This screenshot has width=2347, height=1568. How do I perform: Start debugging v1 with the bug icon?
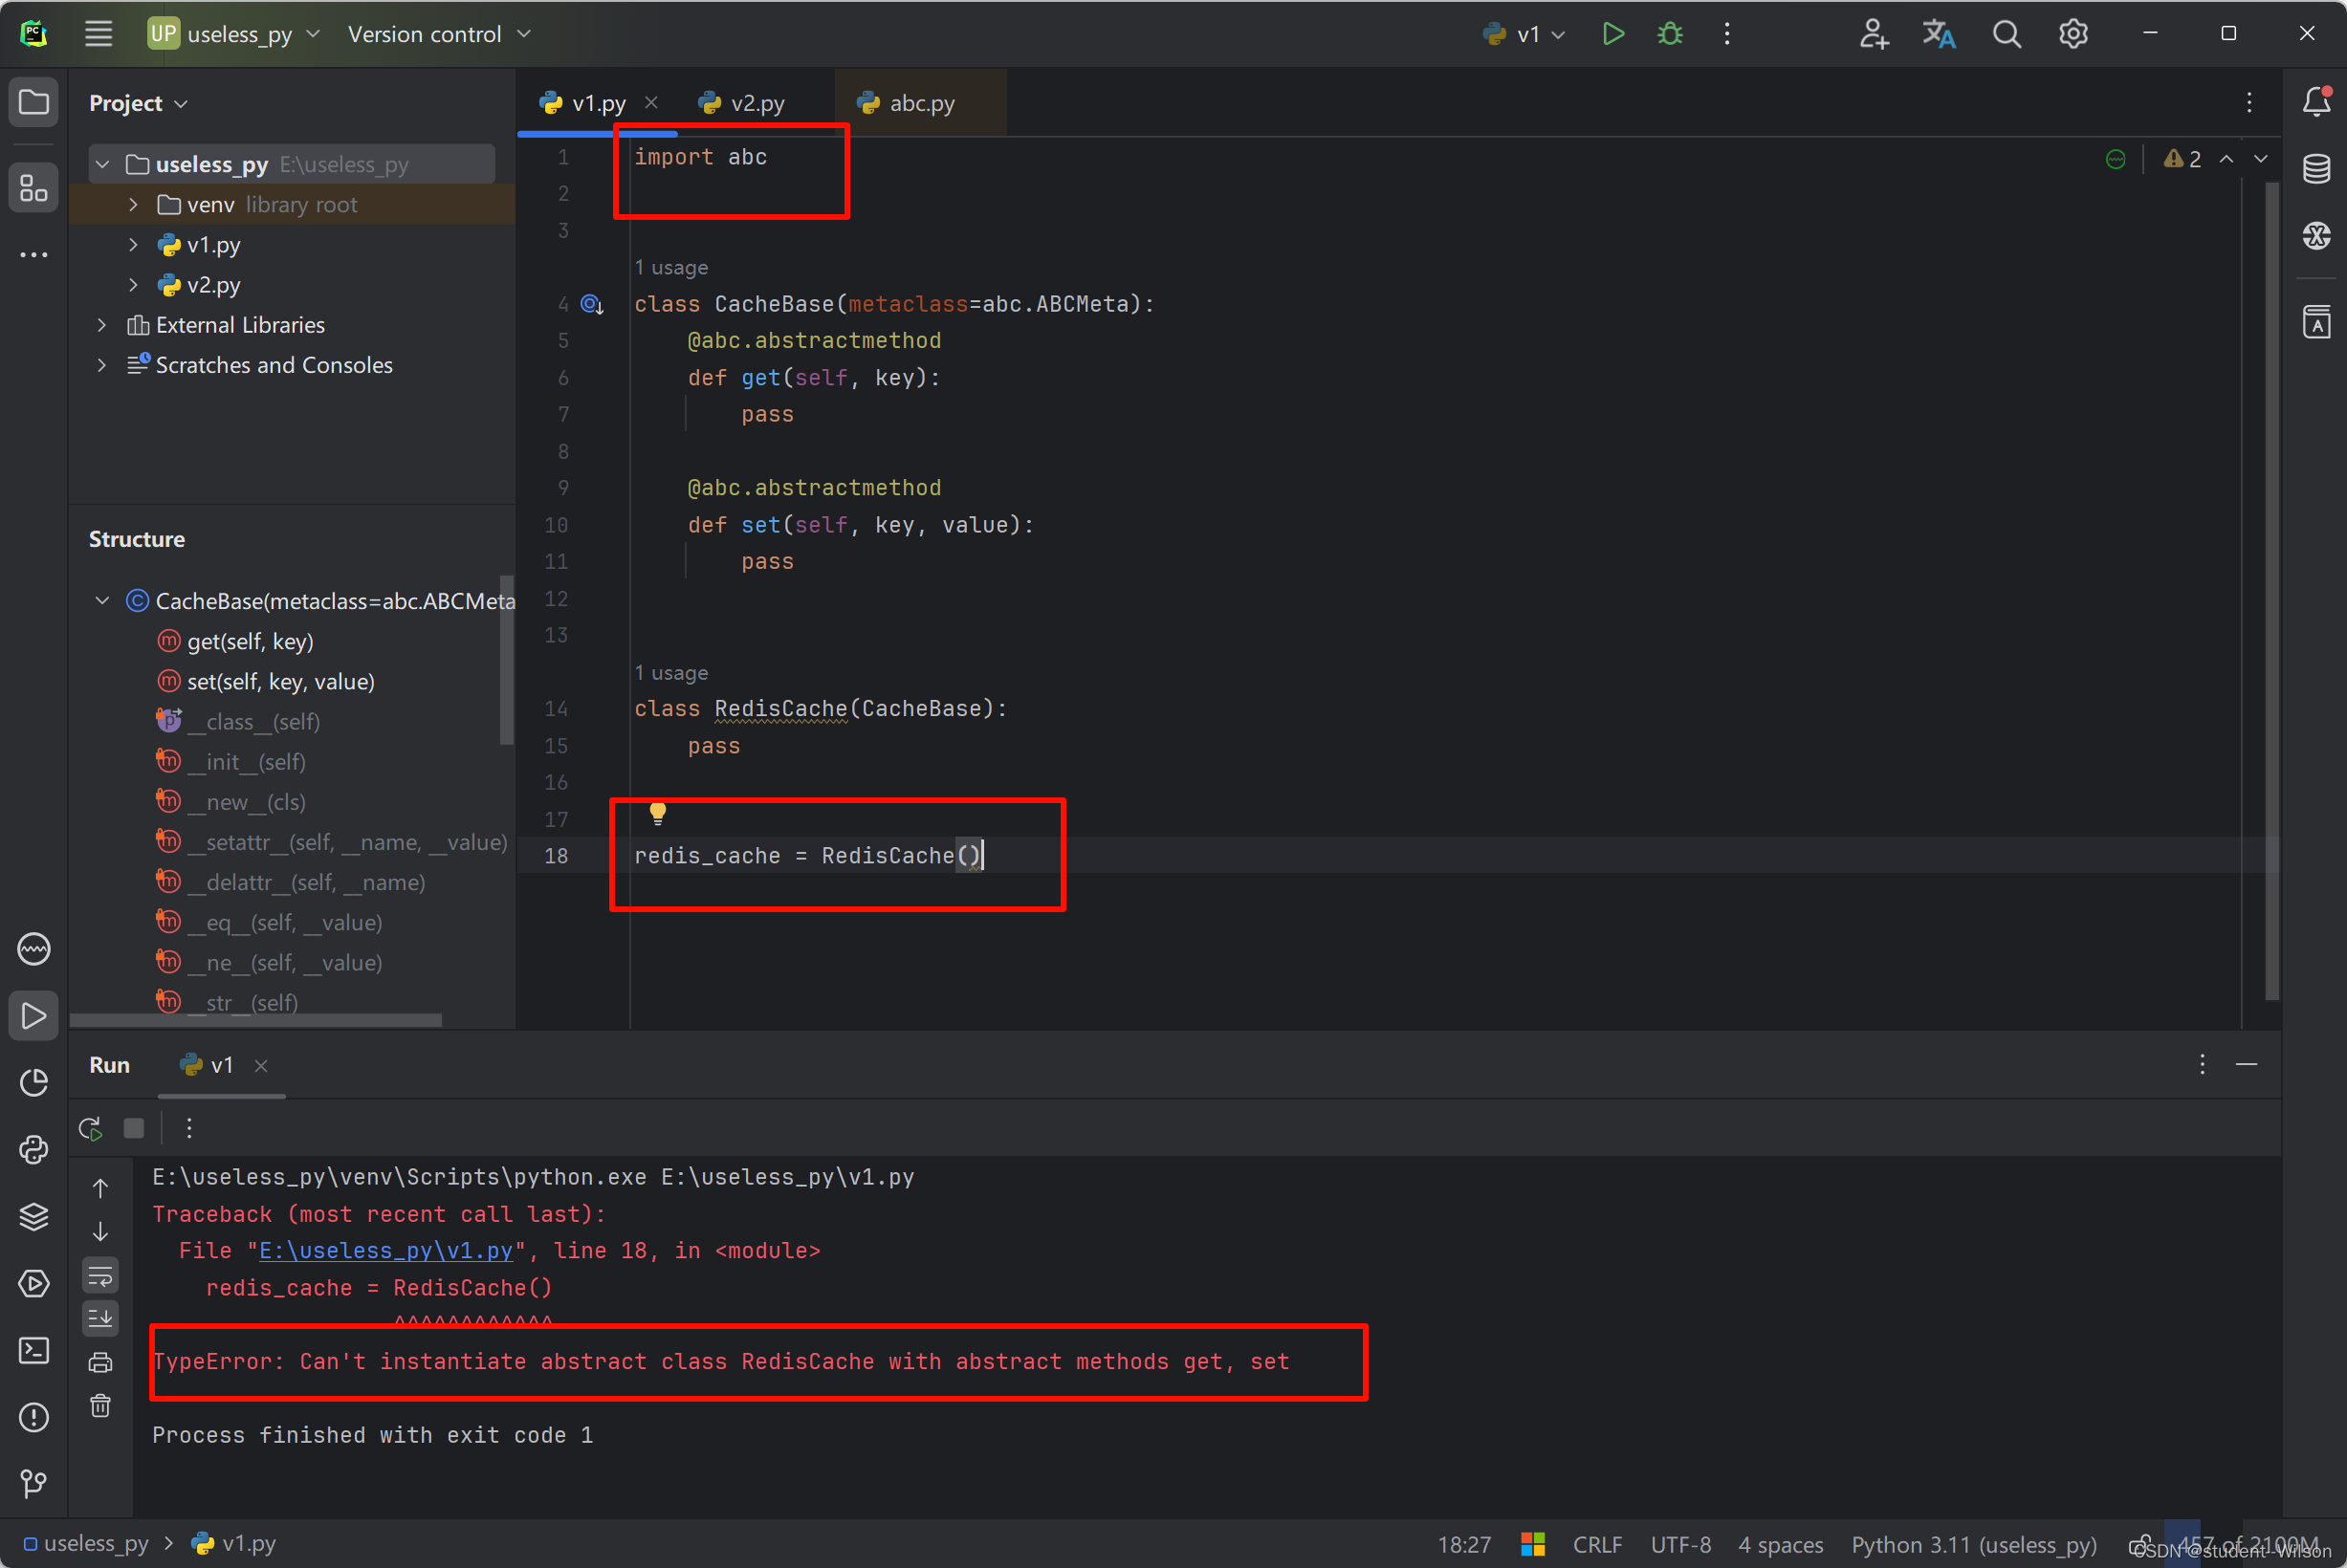1670,34
